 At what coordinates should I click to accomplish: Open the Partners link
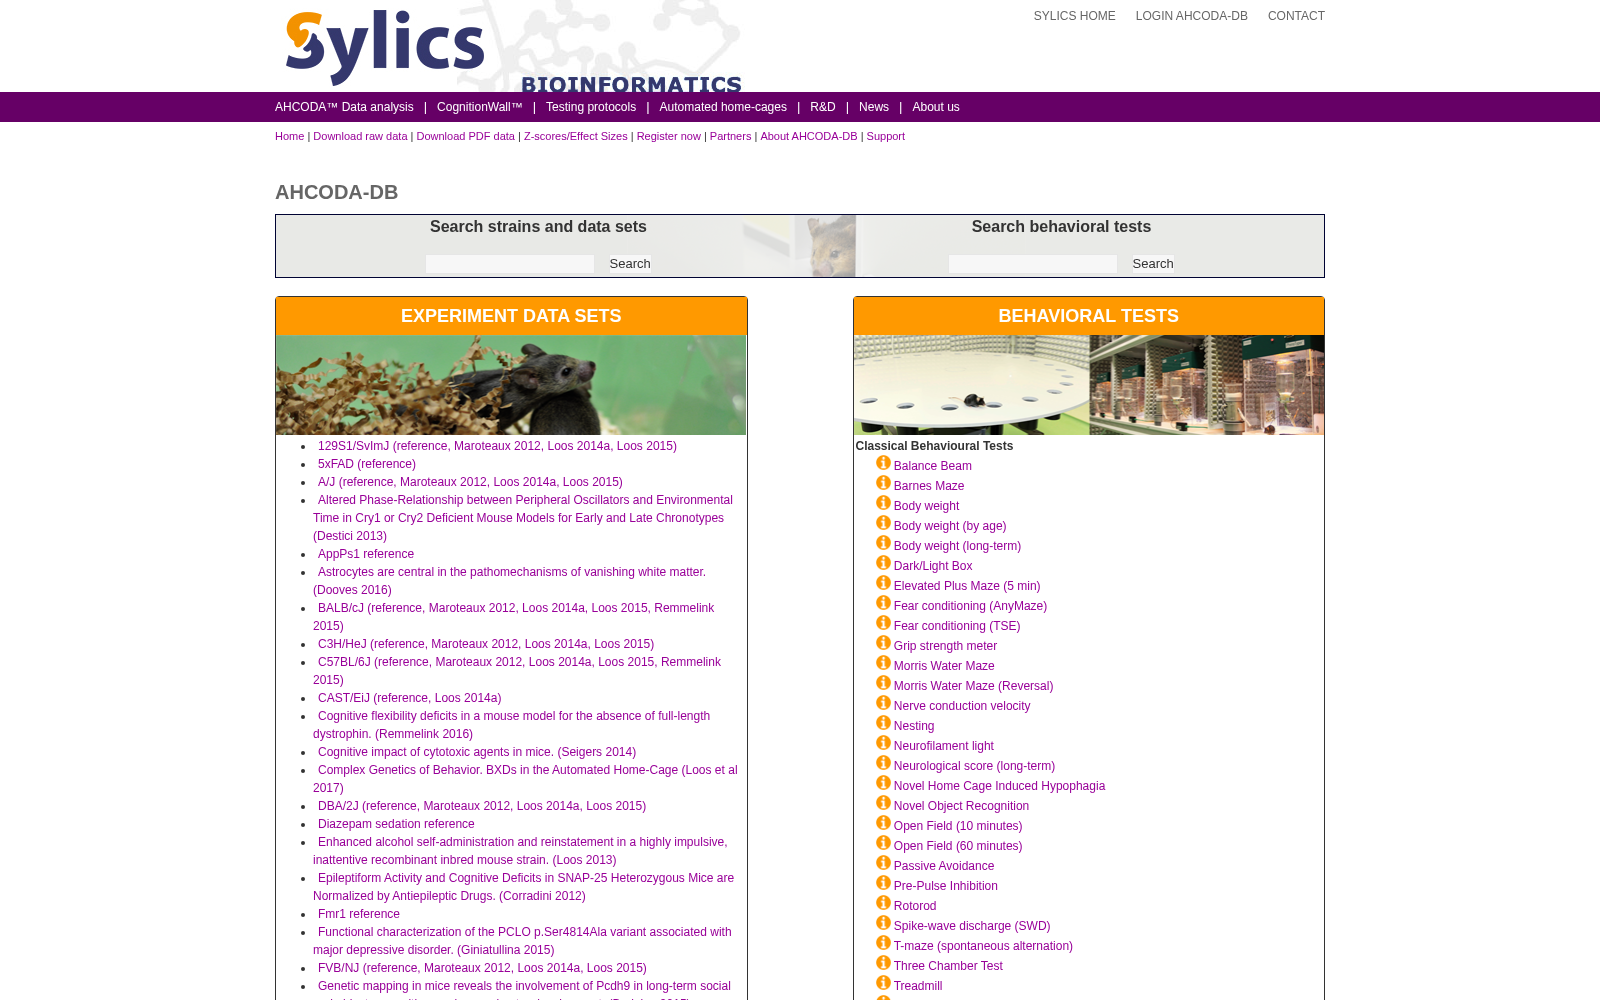730,136
